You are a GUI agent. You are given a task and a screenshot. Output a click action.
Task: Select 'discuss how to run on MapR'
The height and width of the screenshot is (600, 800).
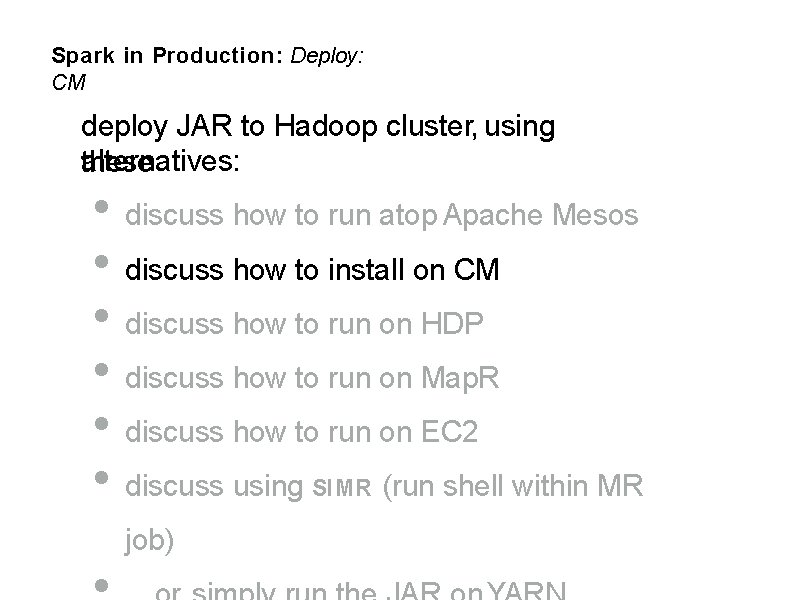[x=312, y=379]
